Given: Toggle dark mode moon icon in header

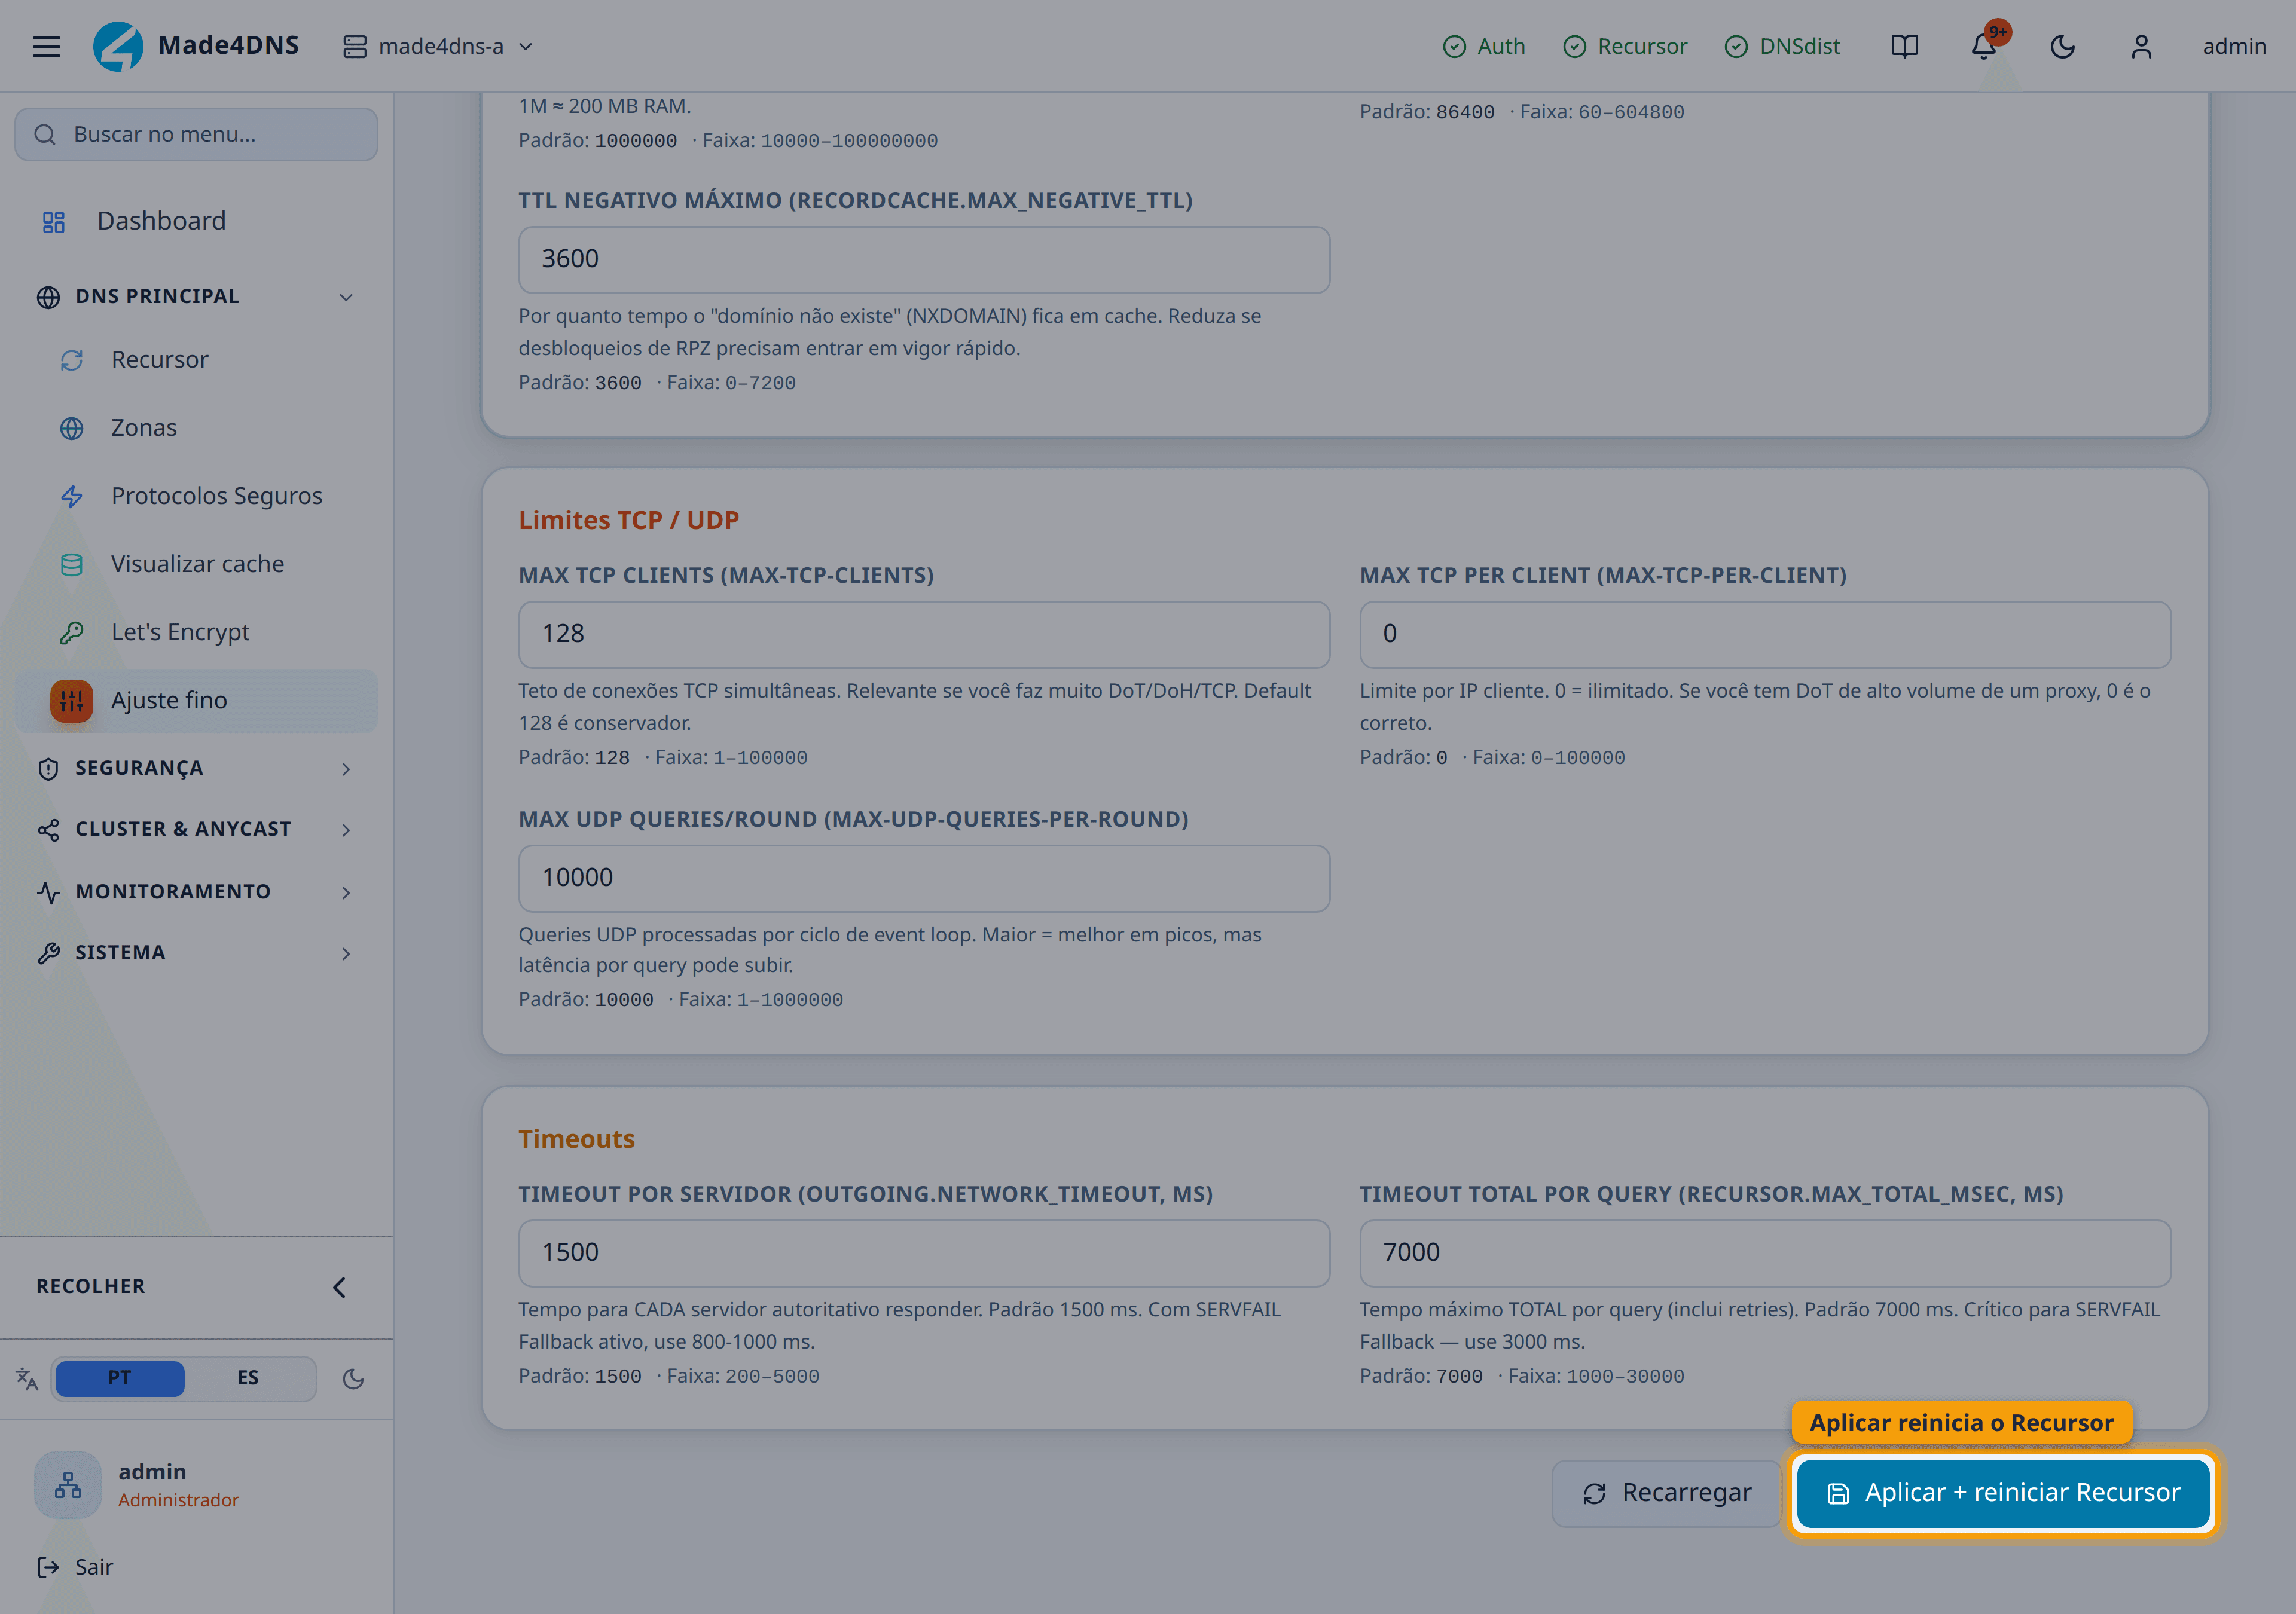Looking at the screenshot, I should click(2062, 46).
